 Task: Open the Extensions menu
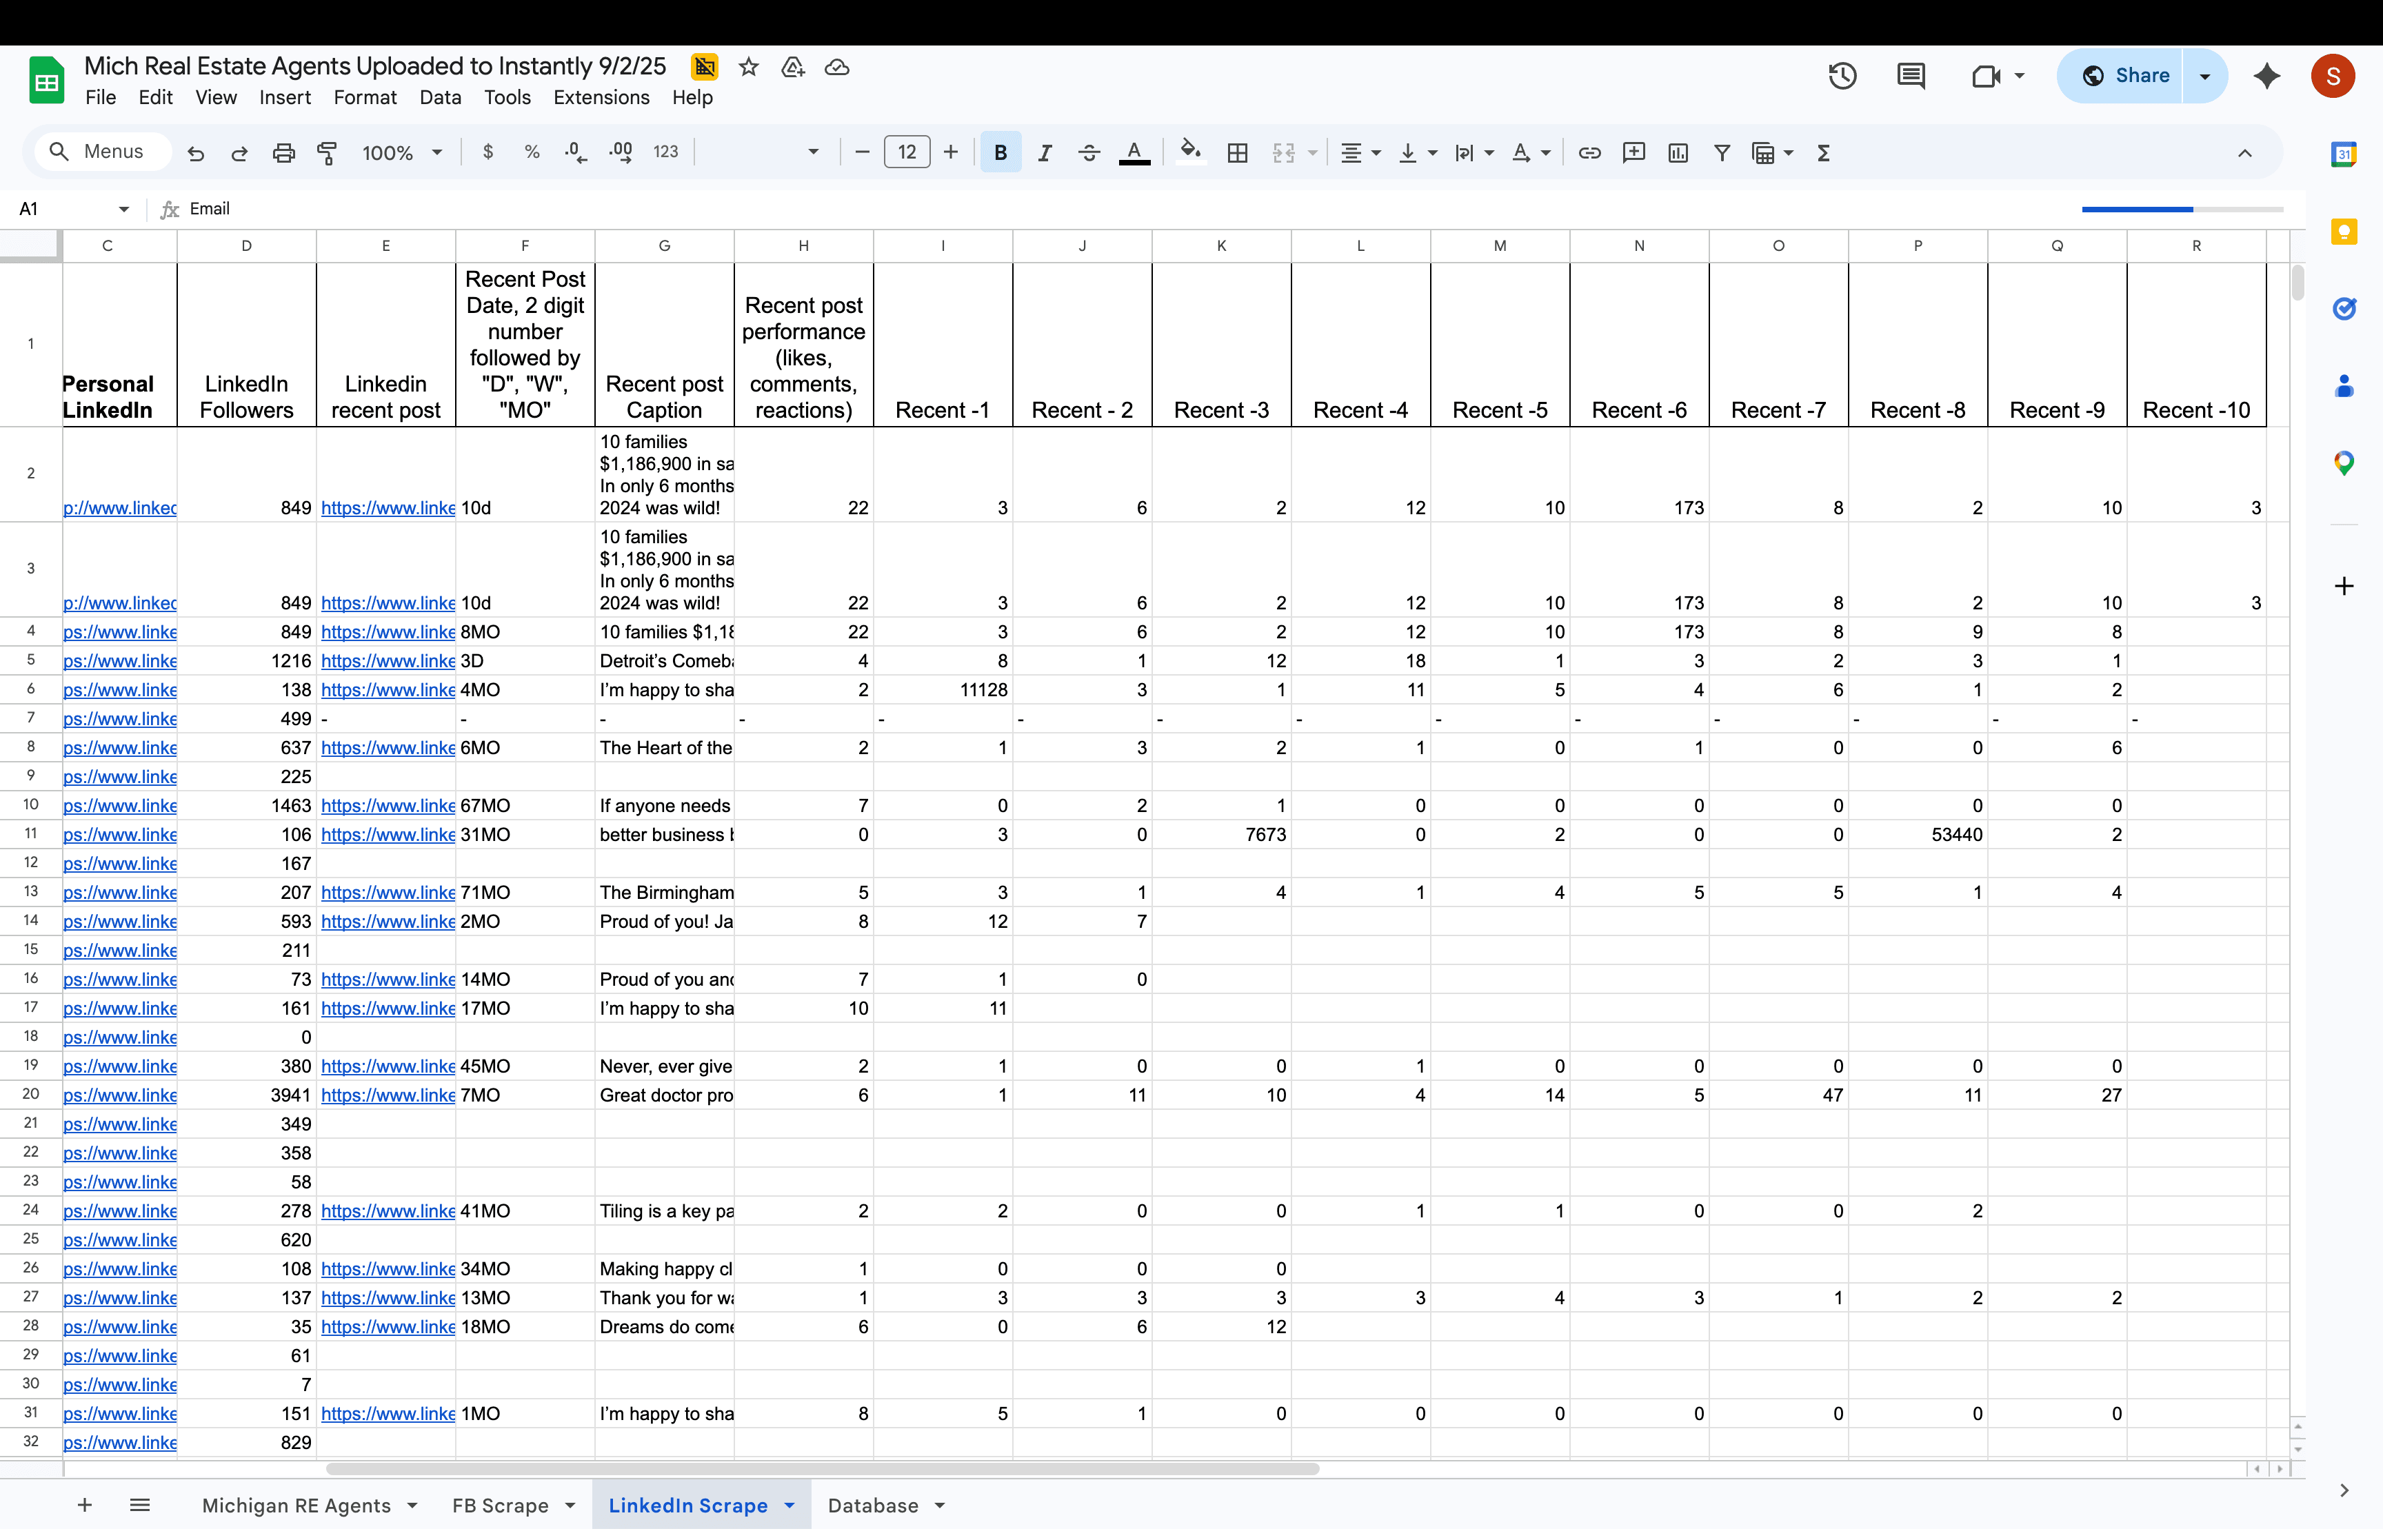[x=601, y=98]
